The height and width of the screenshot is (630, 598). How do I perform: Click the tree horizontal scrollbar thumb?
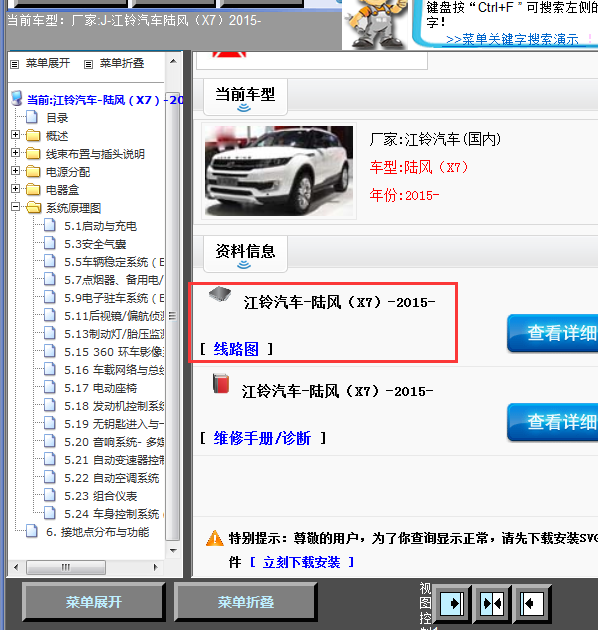(x=66, y=567)
